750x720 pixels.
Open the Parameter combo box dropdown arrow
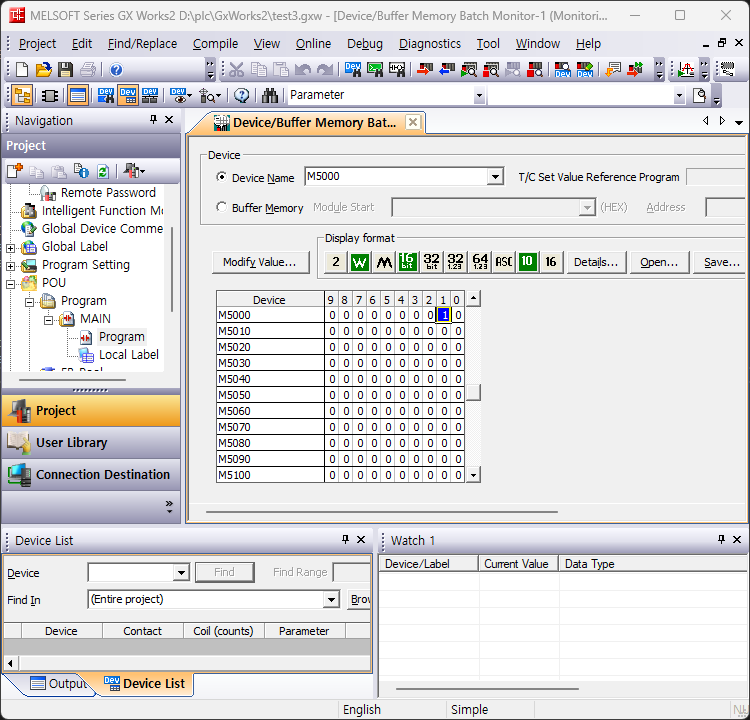coord(479,95)
